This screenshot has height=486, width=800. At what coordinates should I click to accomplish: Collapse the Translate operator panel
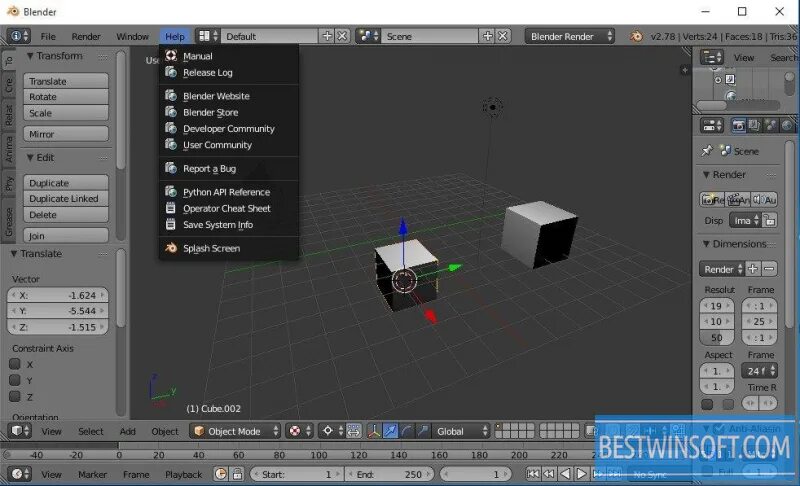click(x=14, y=254)
